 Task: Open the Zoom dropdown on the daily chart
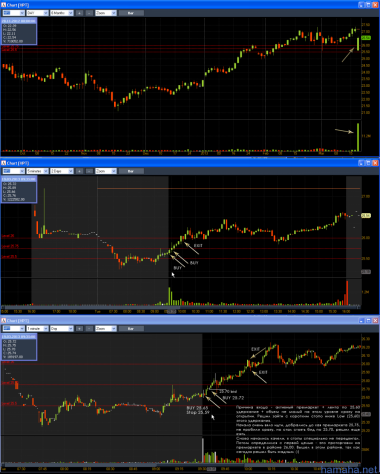coord(106,13)
